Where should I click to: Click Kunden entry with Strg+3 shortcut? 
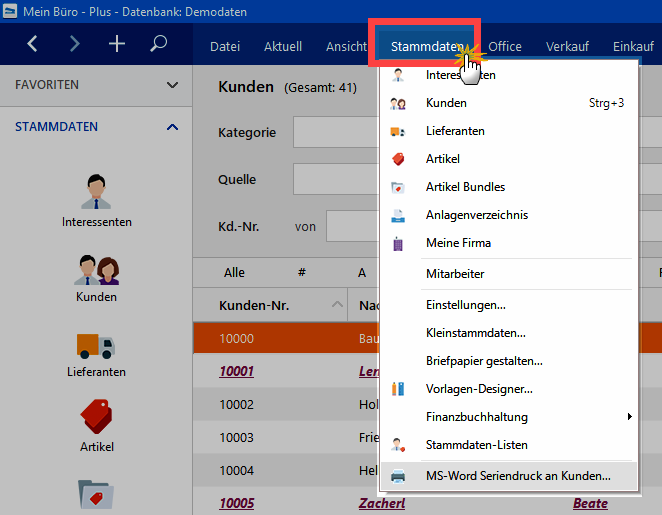(509, 103)
